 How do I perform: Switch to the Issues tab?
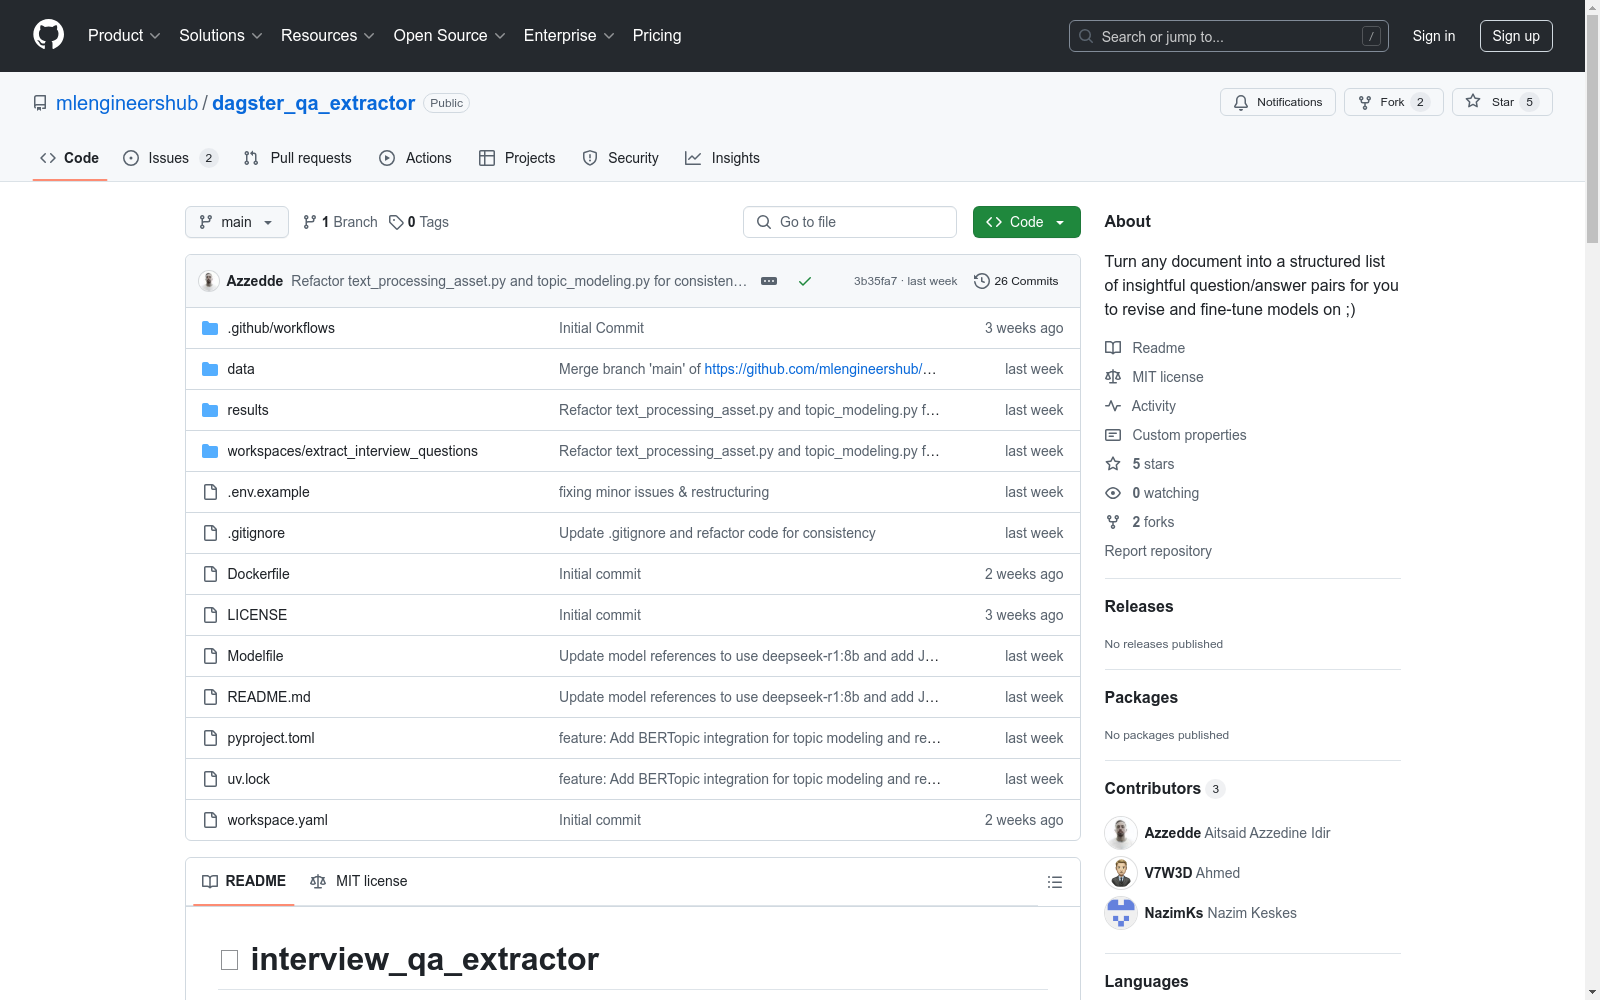(x=170, y=158)
